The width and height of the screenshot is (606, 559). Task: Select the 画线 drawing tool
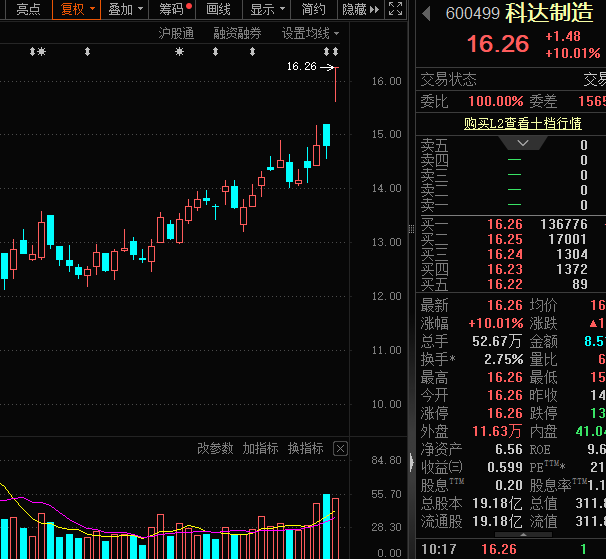pyautogui.click(x=218, y=9)
